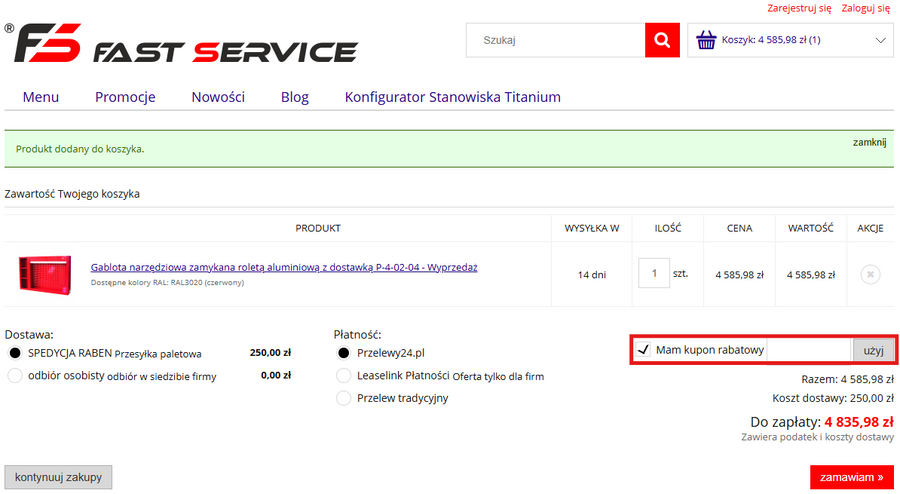Click the shopping basket icon

coord(706,41)
